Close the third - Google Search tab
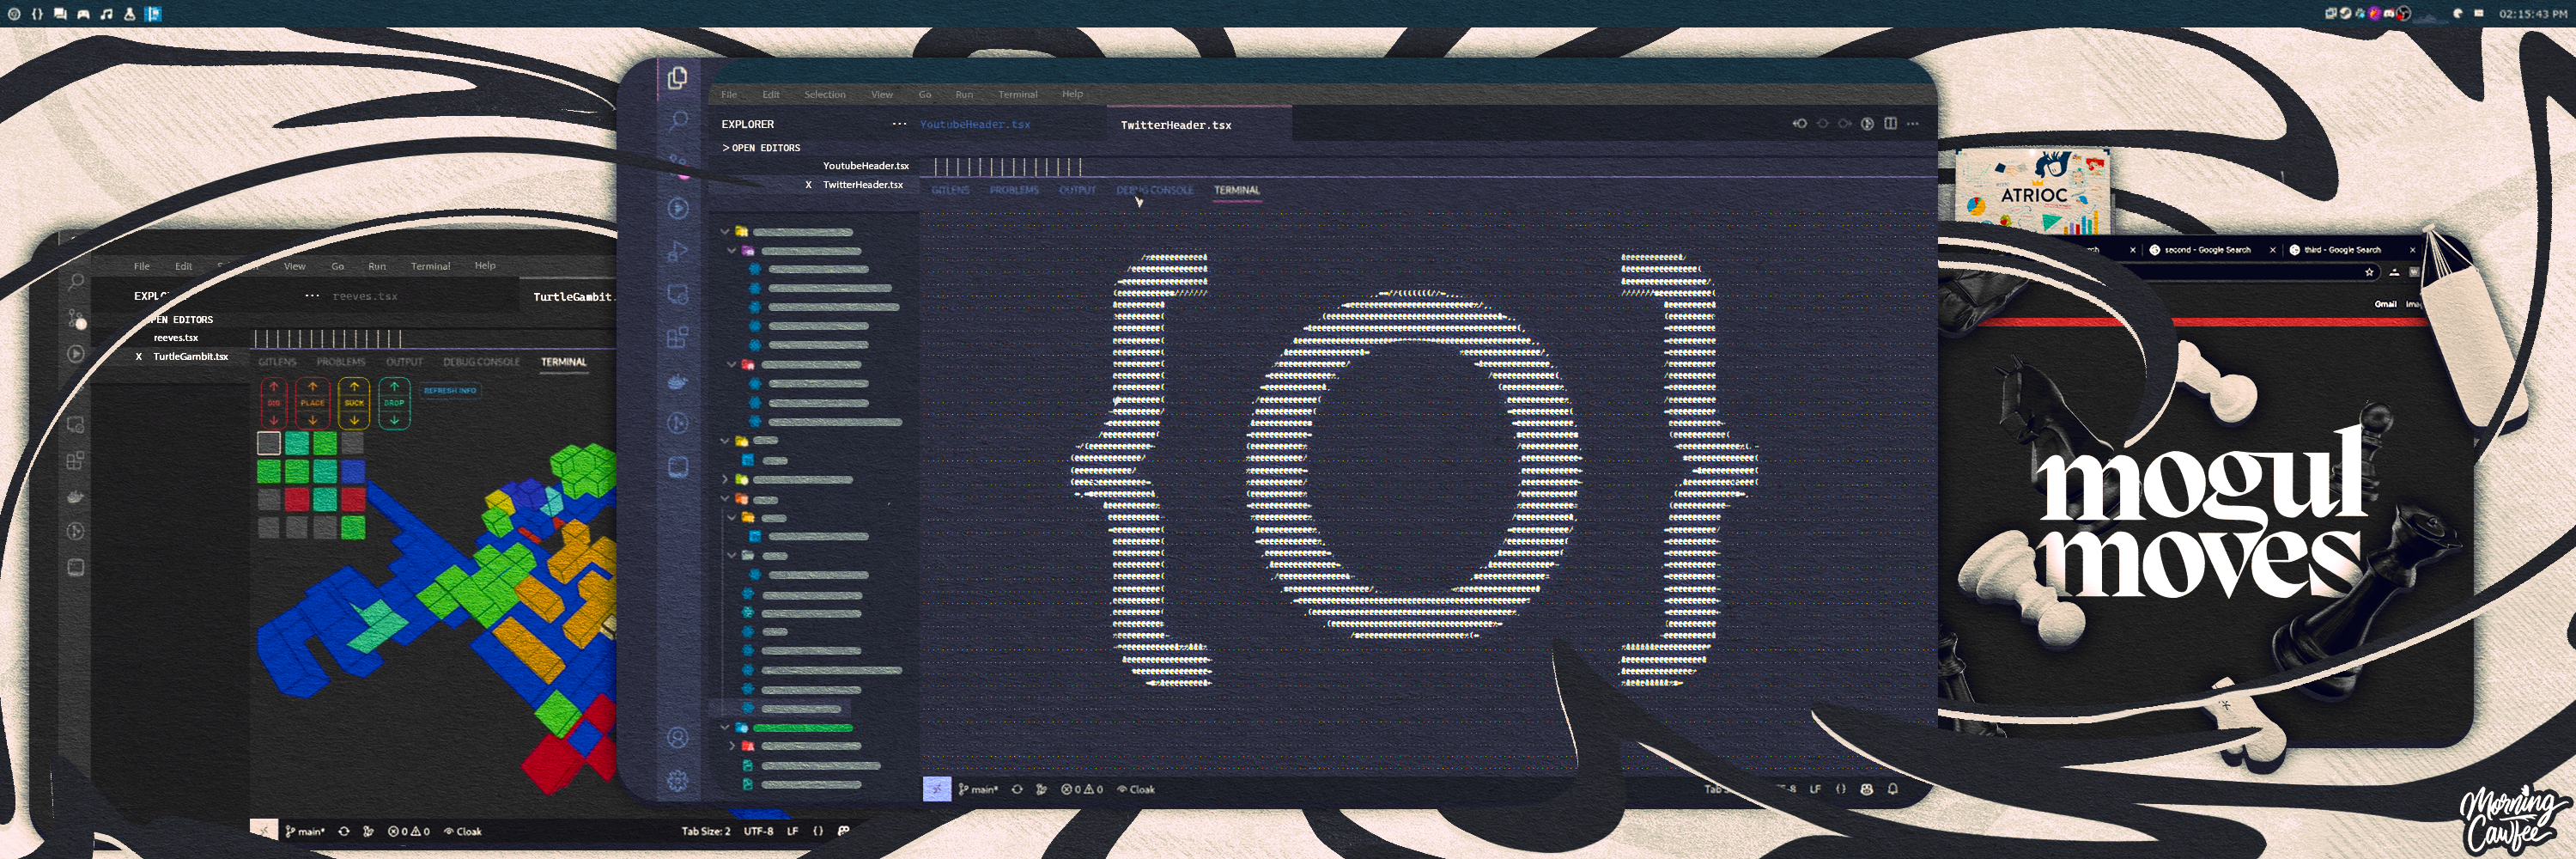This screenshot has height=859, width=2576. point(2412,250)
